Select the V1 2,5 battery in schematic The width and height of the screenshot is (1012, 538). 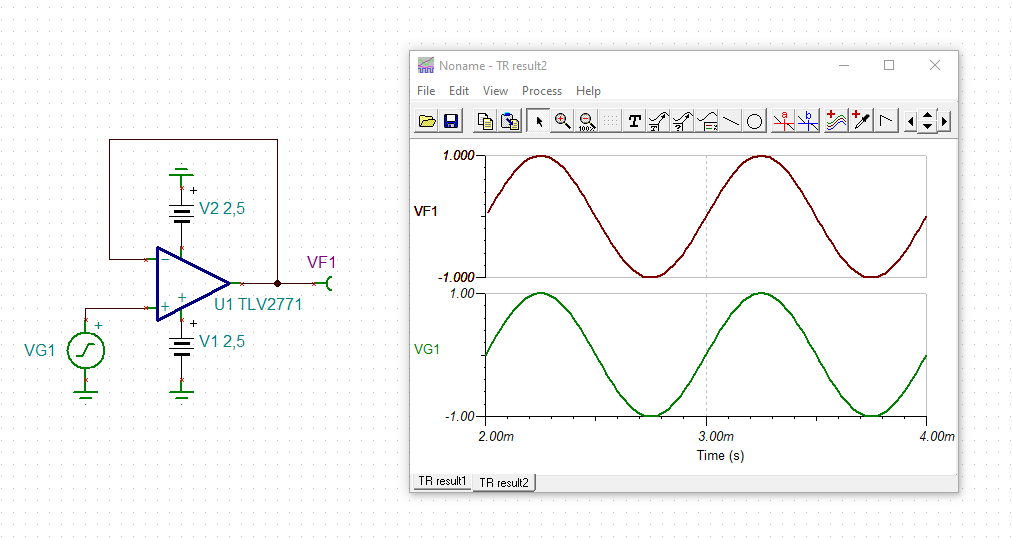182,345
